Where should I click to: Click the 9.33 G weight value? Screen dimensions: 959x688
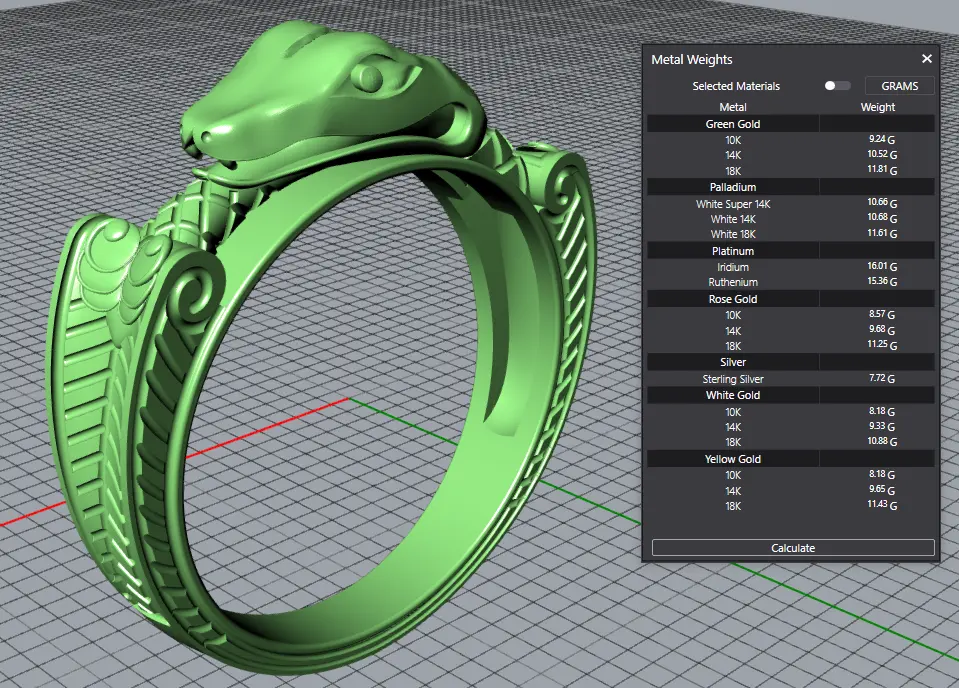click(882, 426)
